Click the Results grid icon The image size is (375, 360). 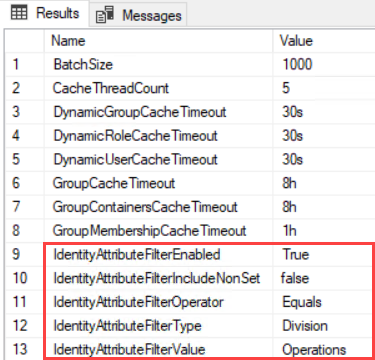click(x=19, y=13)
